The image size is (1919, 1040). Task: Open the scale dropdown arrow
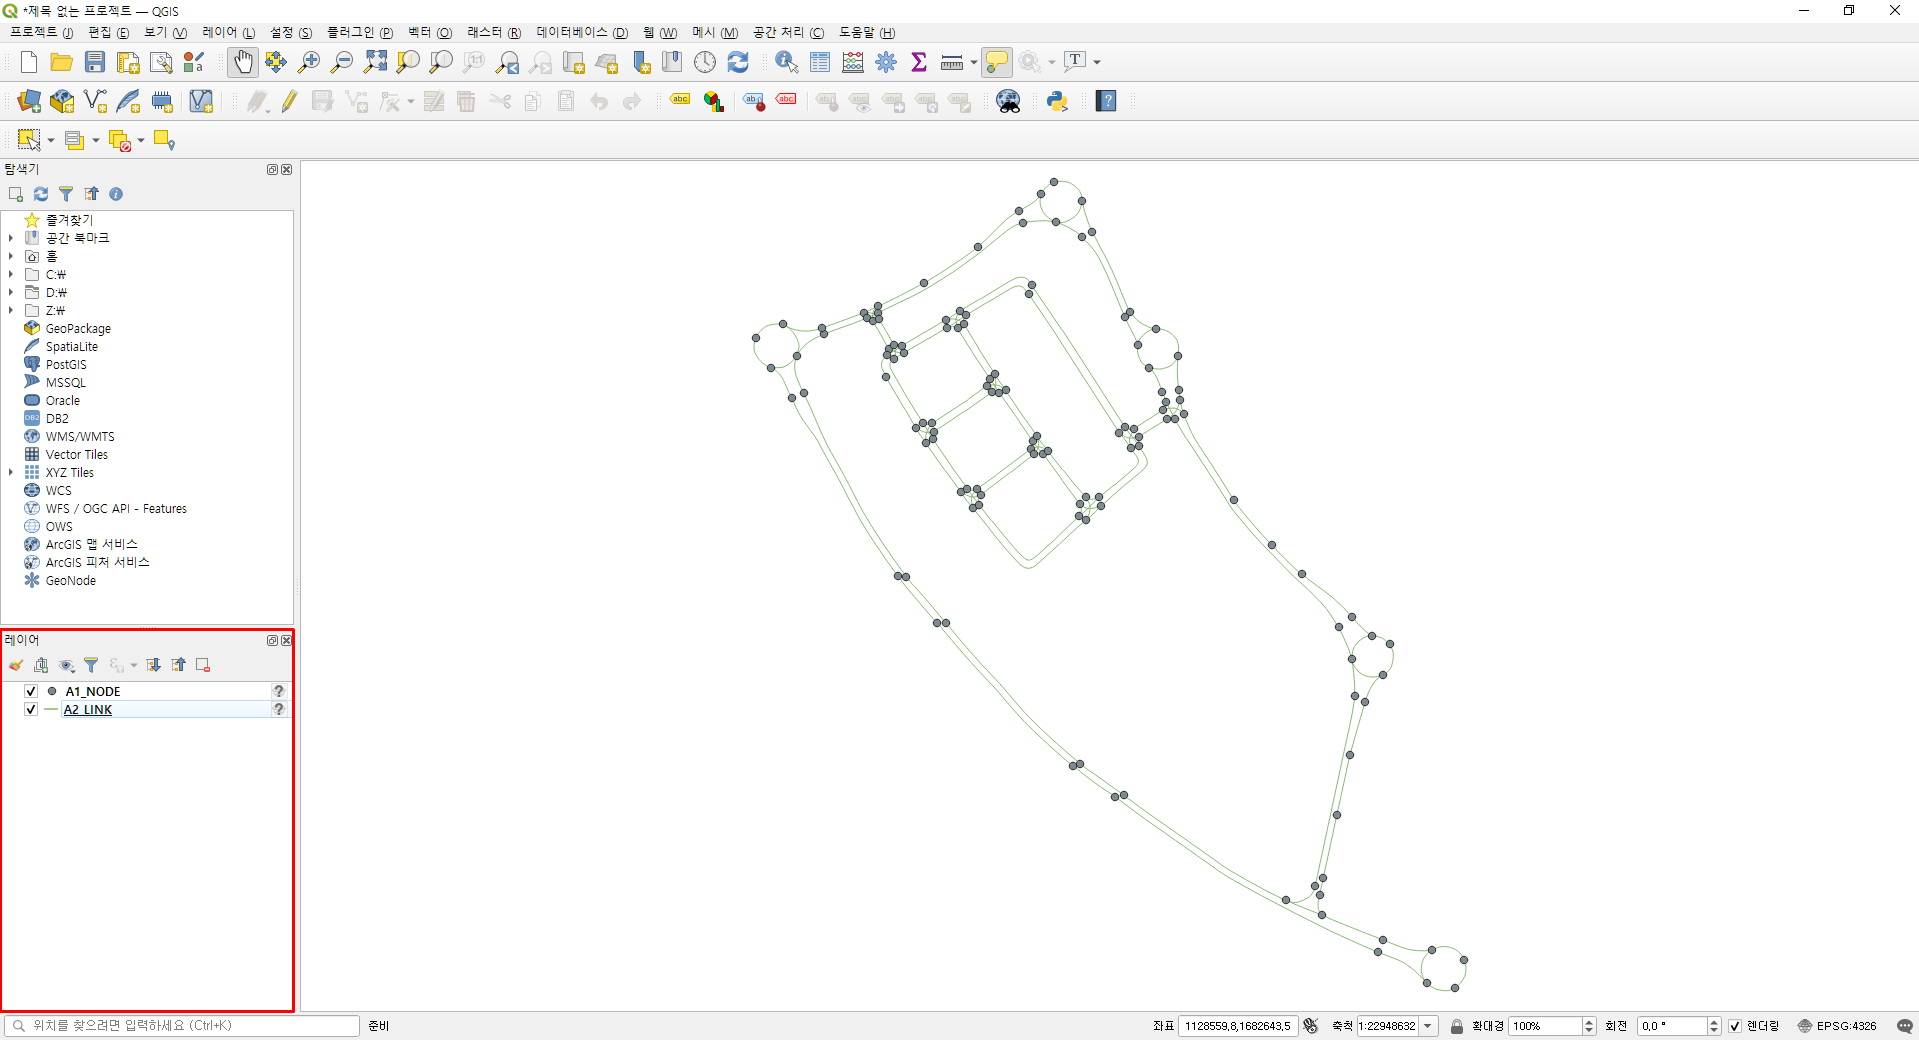point(1428,1026)
